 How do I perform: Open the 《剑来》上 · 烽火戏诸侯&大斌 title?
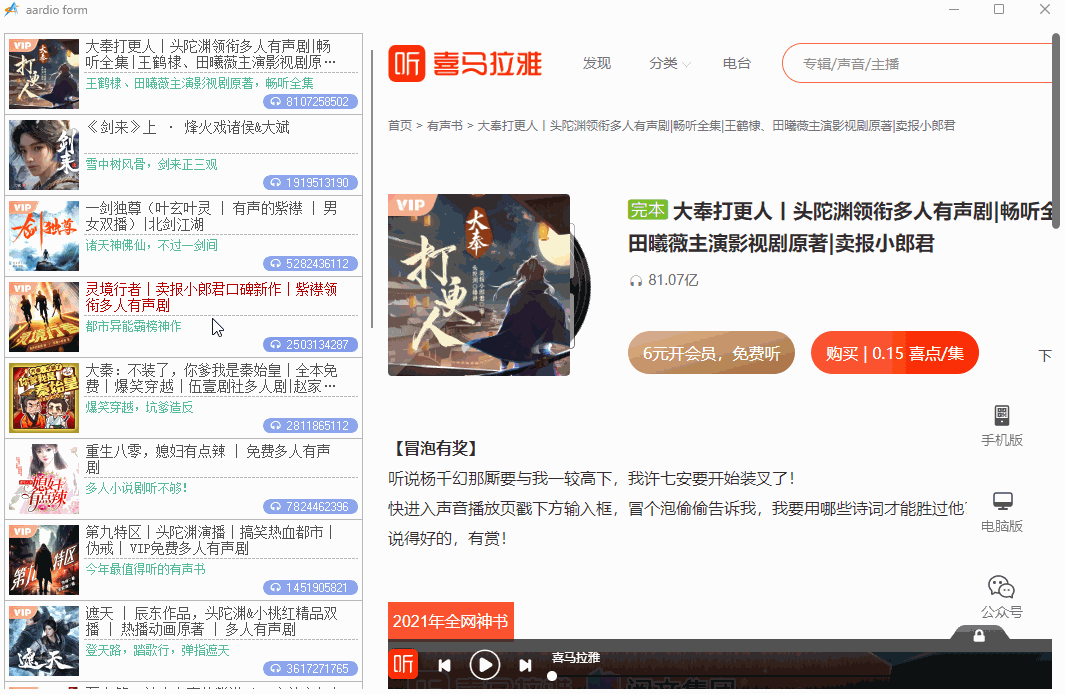(x=188, y=128)
